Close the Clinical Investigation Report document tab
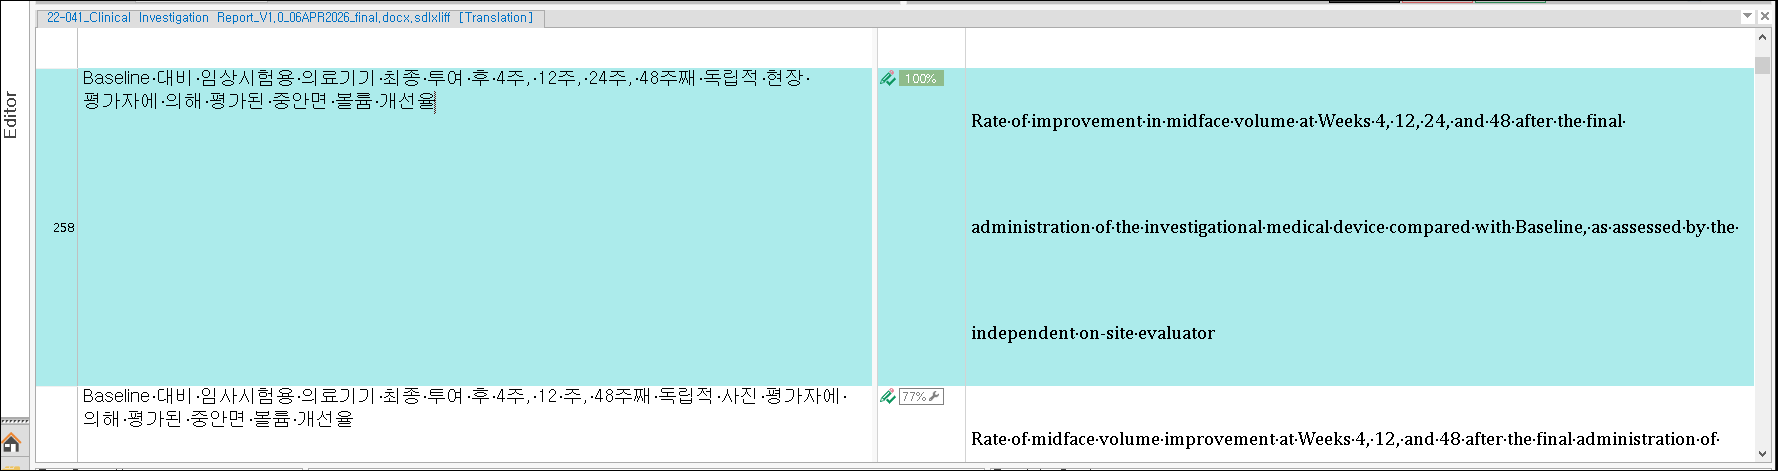This screenshot has width=1778, height=471. pyautogui.click(x=1765, y=16)
